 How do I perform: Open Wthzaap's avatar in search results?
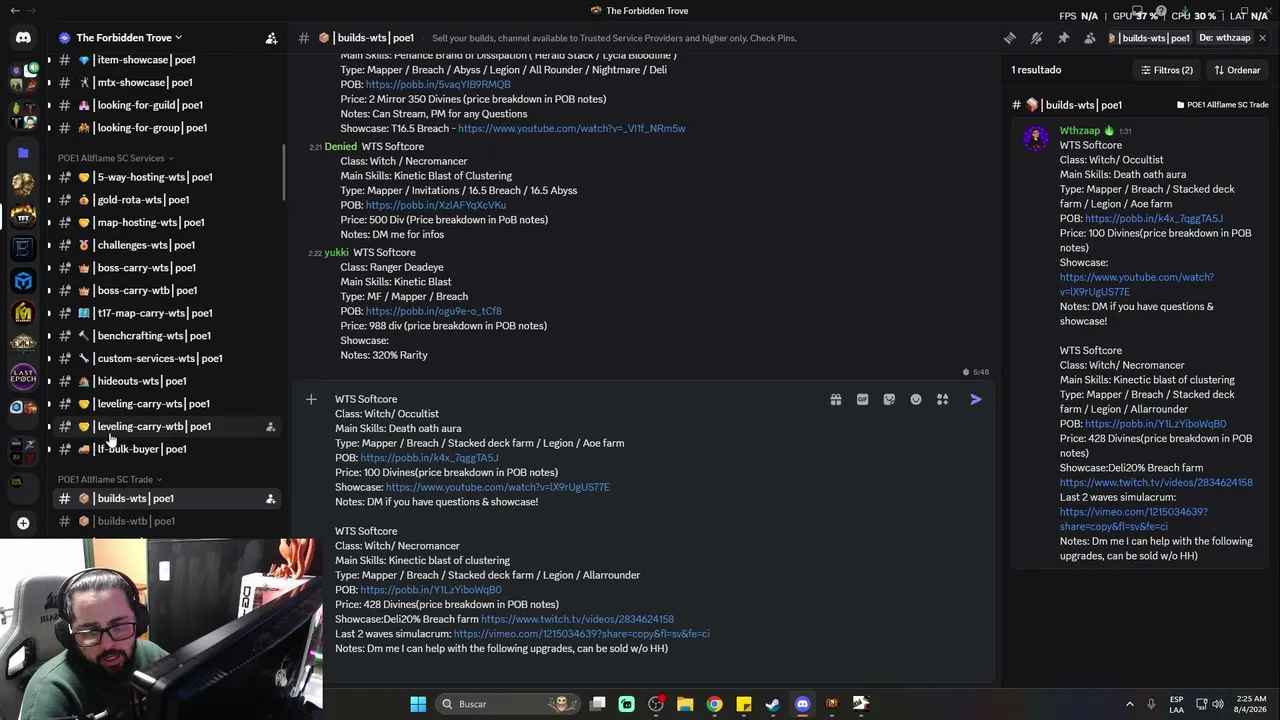pyautogui.click(x=1036, y=138)
